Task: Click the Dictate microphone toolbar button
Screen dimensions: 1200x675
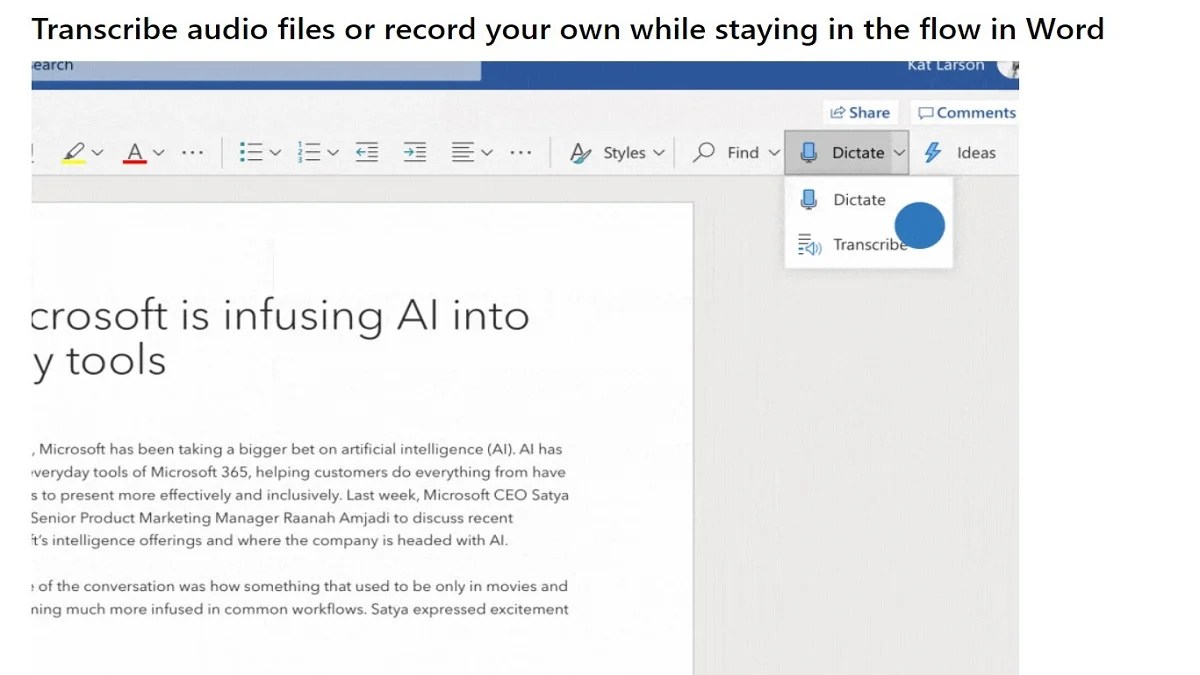Action: click(x=842, y=153)
